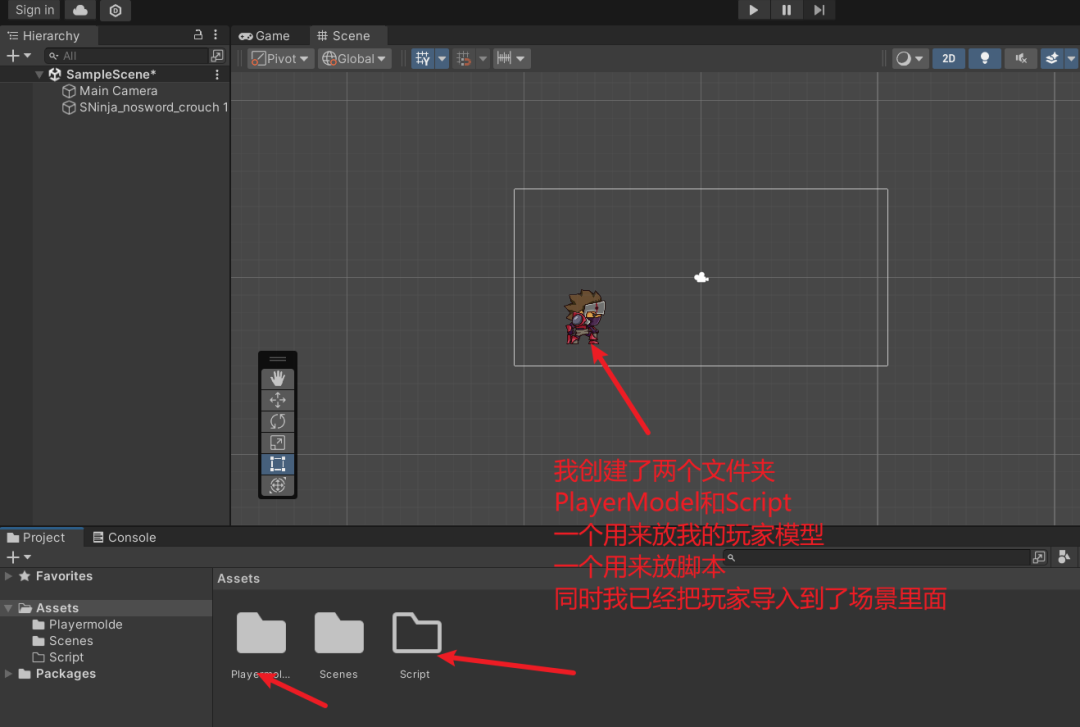1080x727 pixels.
Task: Select Packages in the project tree
Action: [65, 674]
